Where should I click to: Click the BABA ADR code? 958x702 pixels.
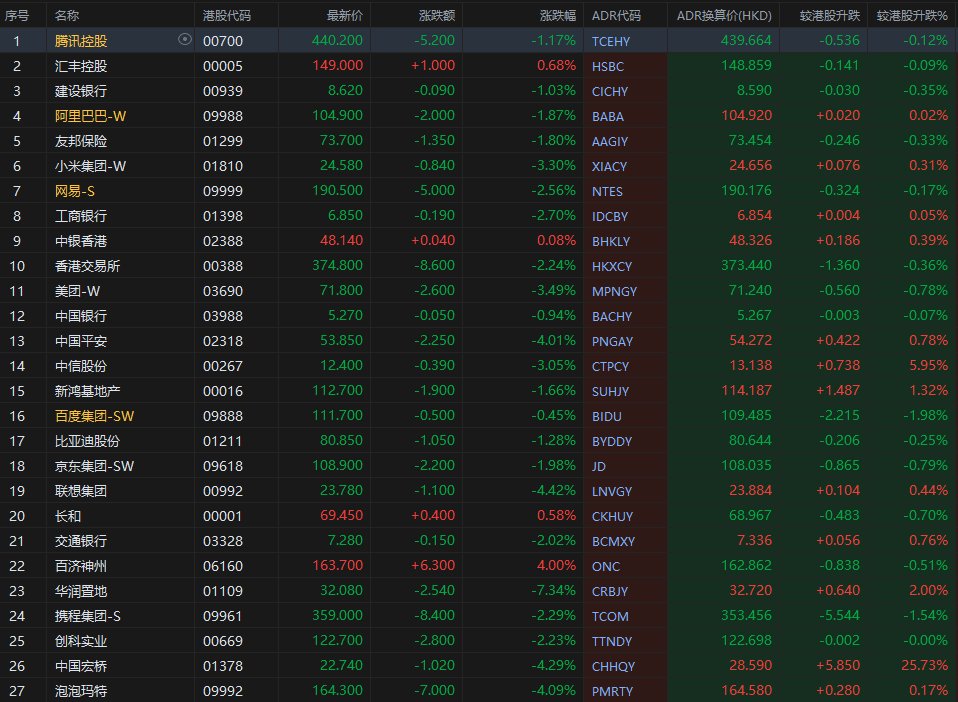pyautogui.click(x=607, y=117)
